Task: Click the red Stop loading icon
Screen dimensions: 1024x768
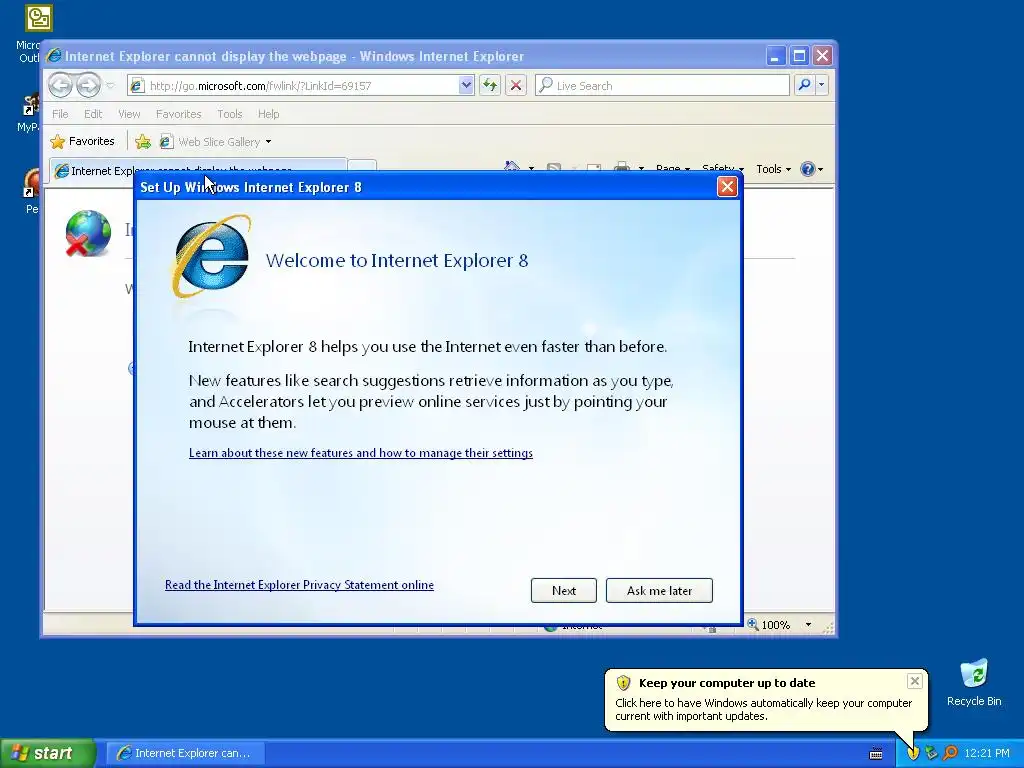Action: [x=516, y=85]
